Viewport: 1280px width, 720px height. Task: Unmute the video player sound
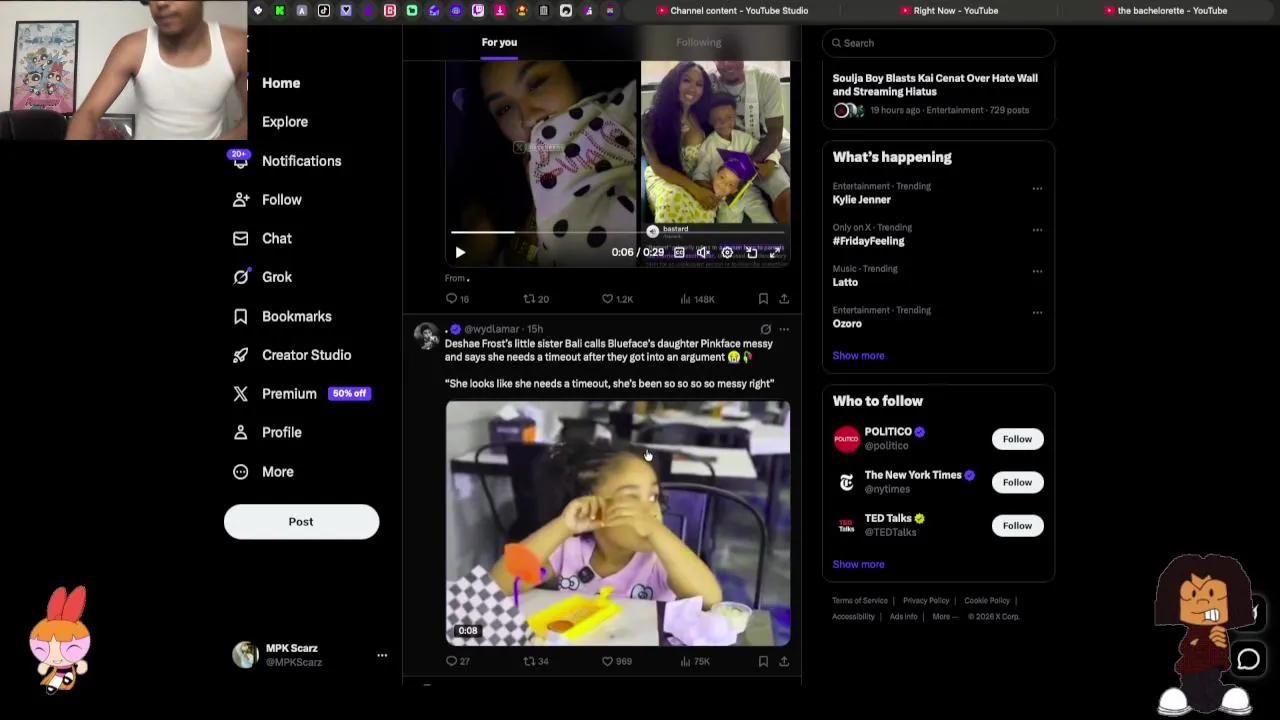[x=703, y=253]
